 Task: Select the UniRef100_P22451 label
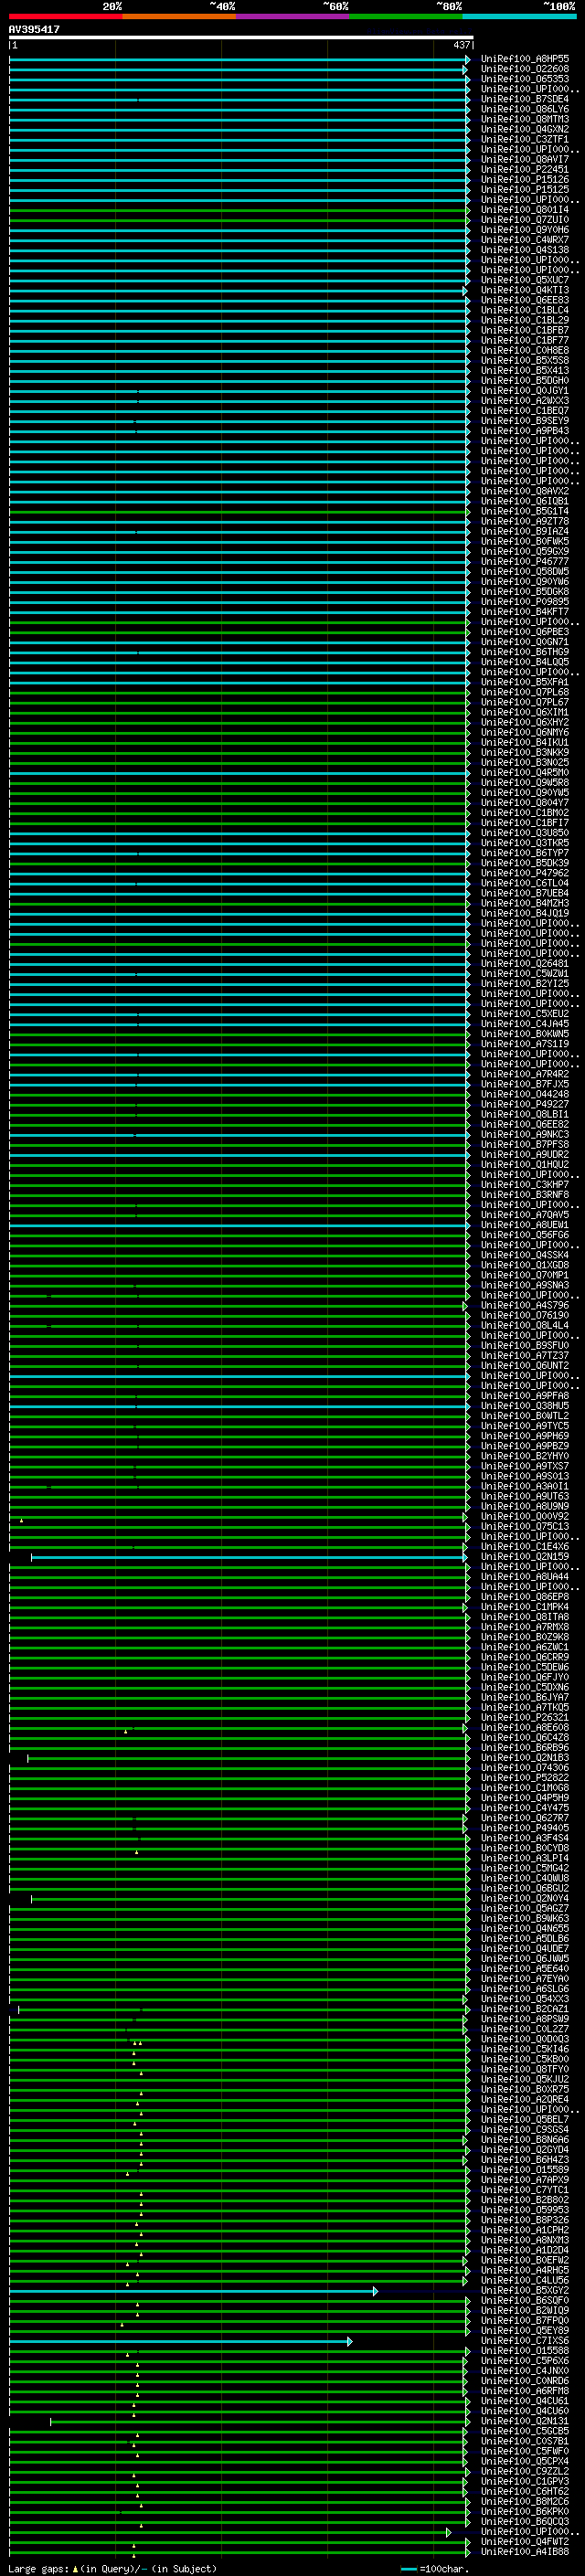525,170
